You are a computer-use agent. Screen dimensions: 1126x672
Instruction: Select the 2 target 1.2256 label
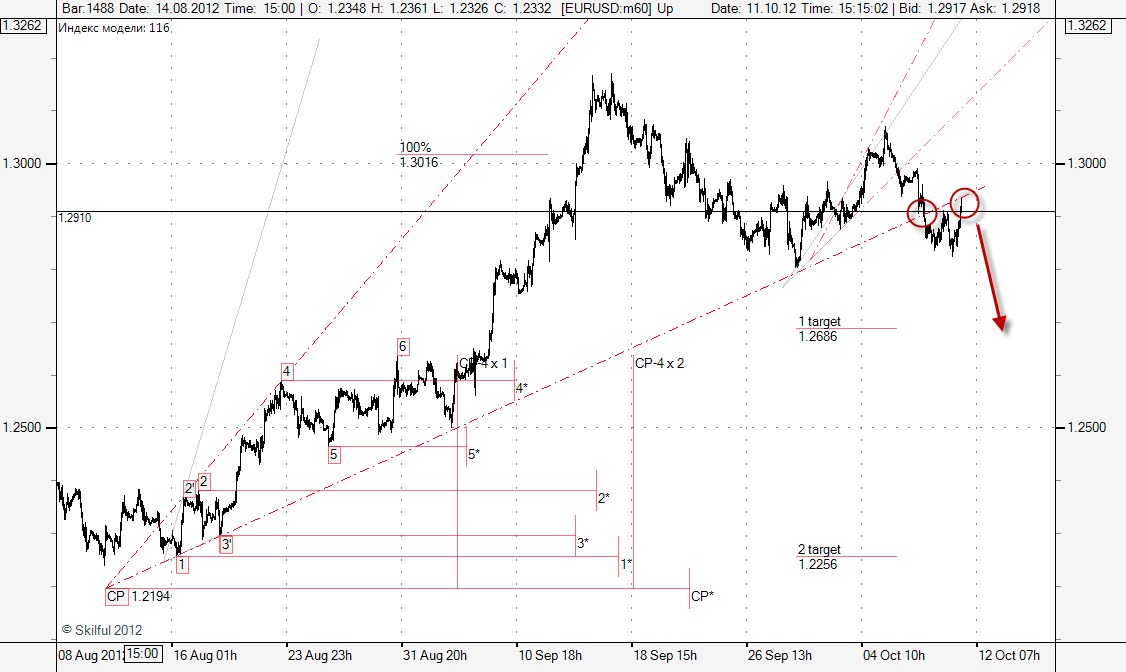[x=819, y=557]
